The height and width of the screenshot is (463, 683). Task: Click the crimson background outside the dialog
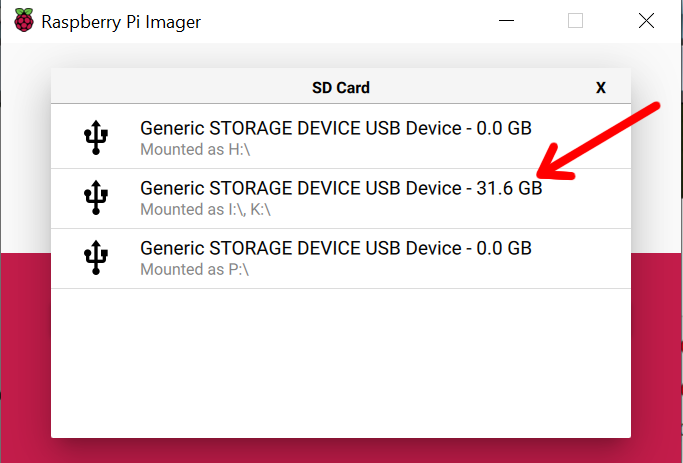point(25,357)
